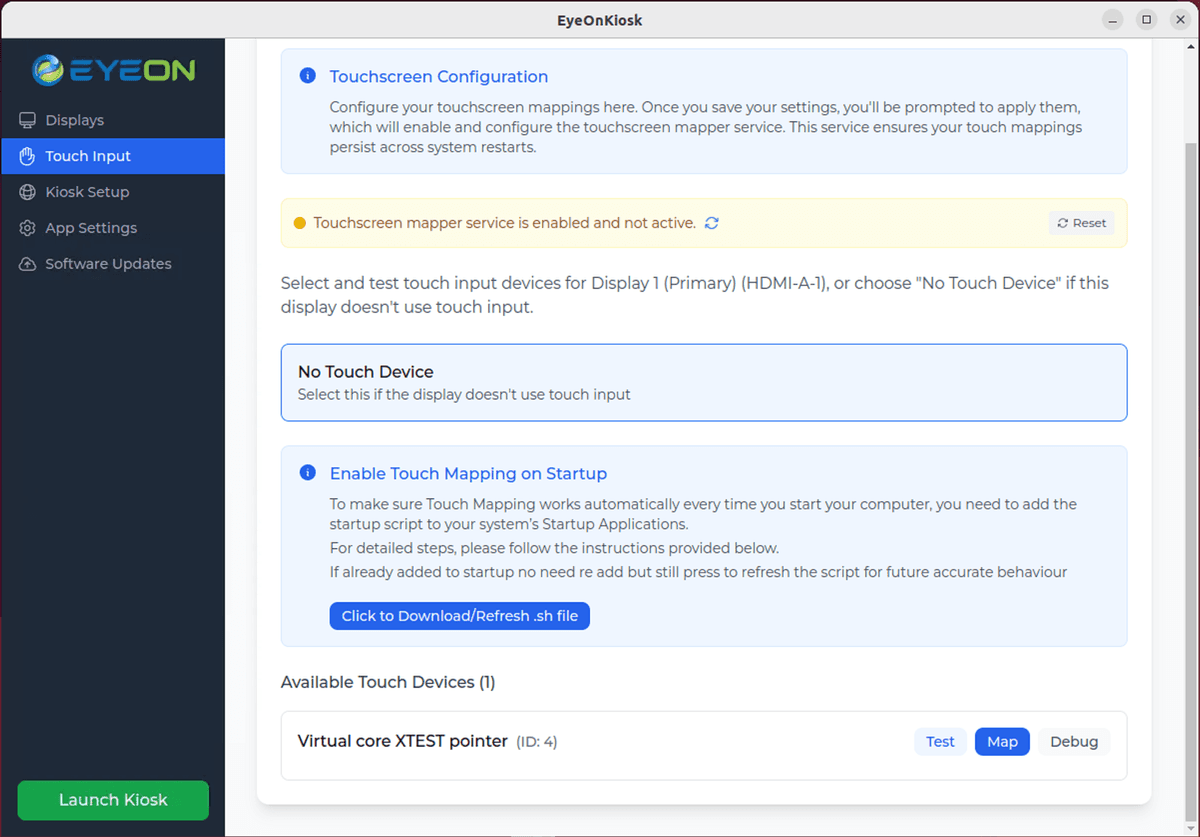Click the refresh icon beside the mapper service status

coord(711,223)
